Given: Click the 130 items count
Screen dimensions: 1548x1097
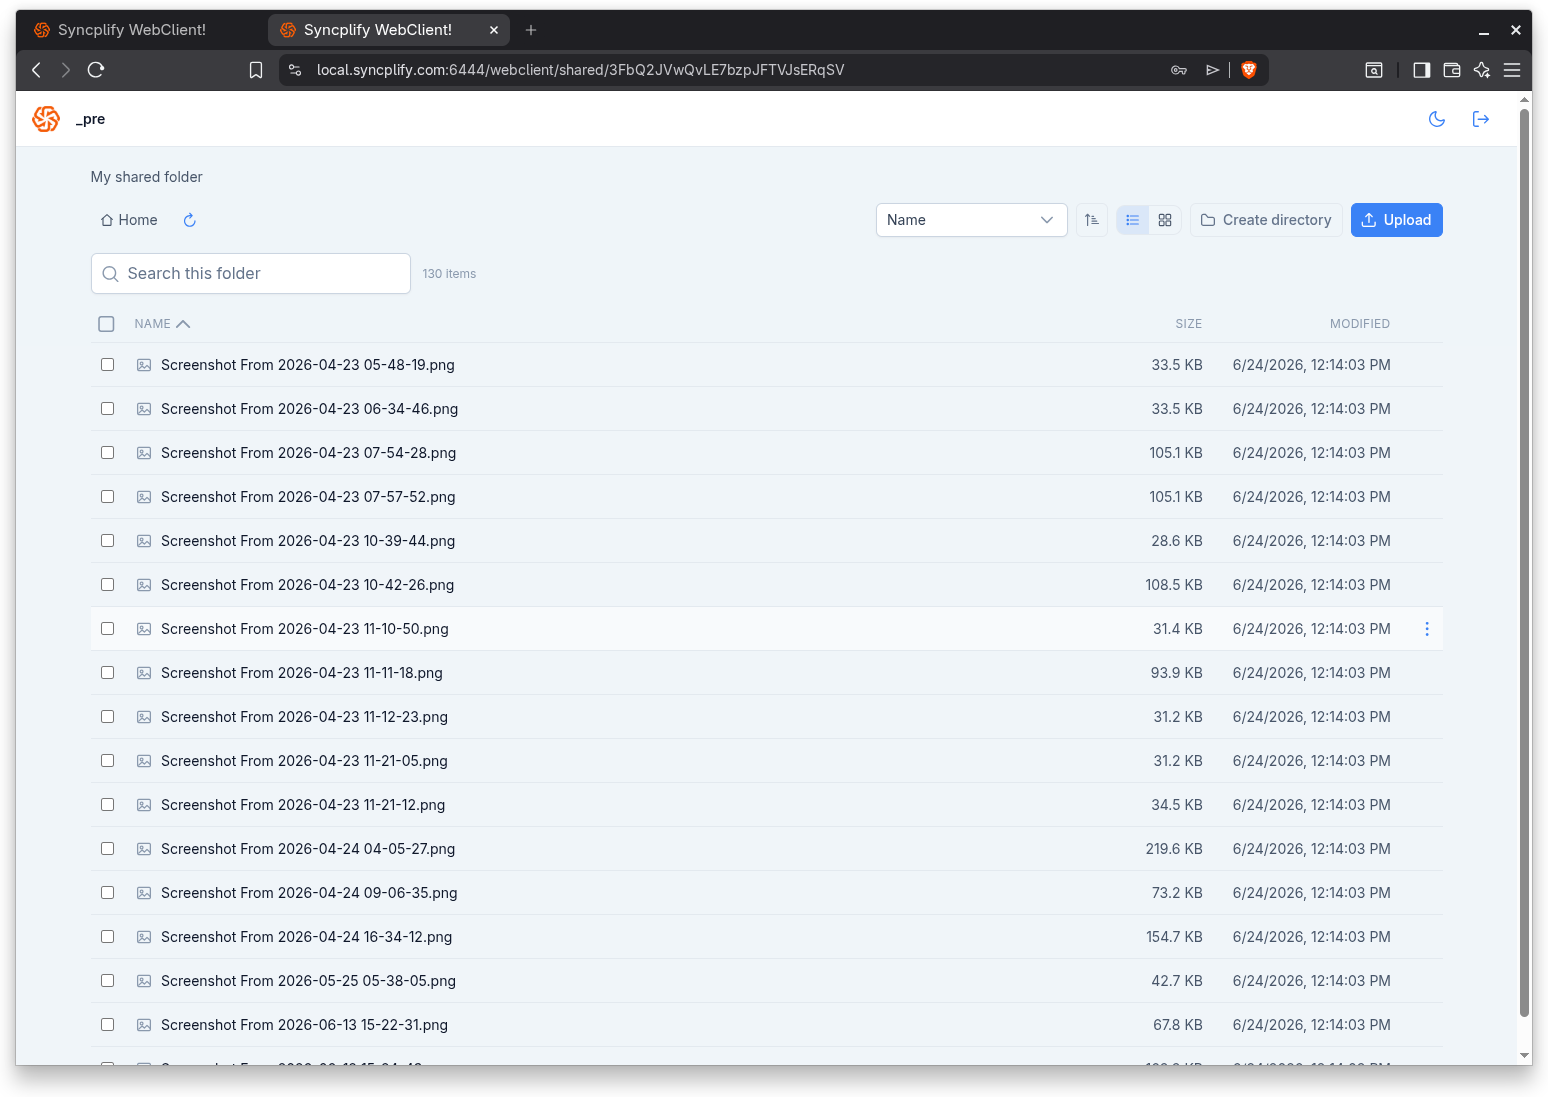Looking at the screenshot, I should click(x=449, y=274).
